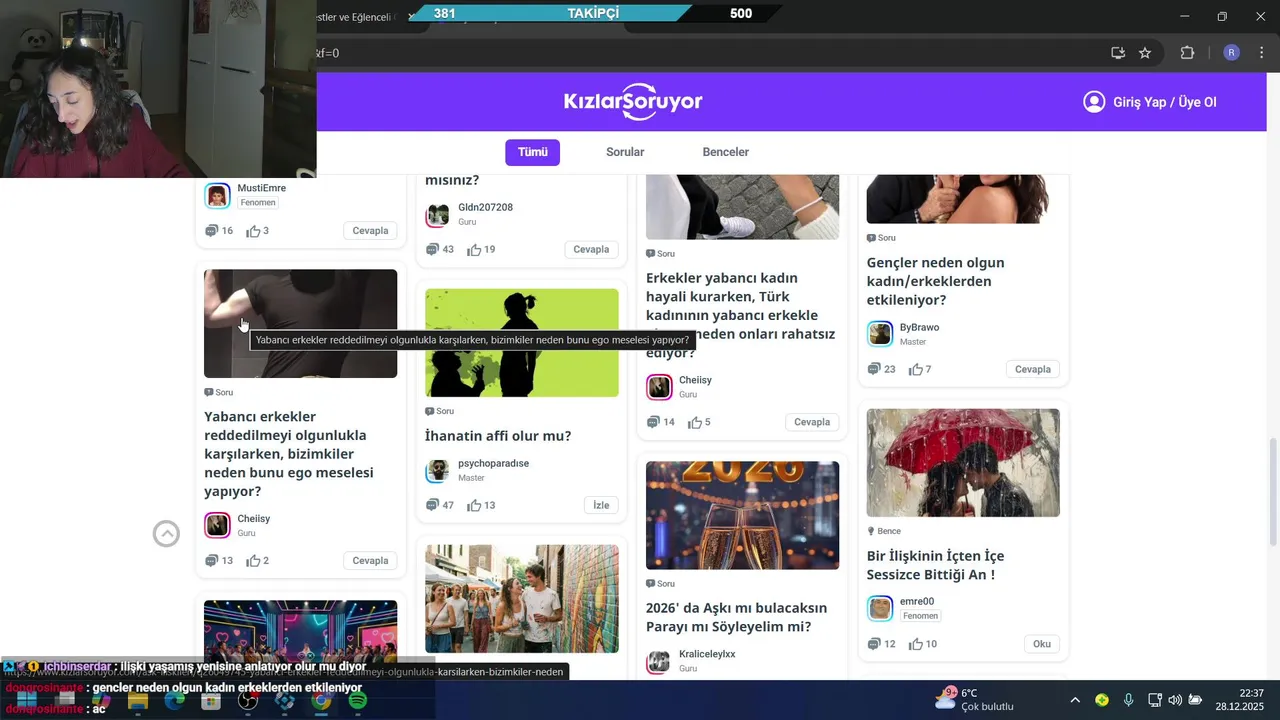1280x720 pixels.
Task: Click the comment icon on MustiEmre's post
Action: pyautogui.click(x=211, y=231)
